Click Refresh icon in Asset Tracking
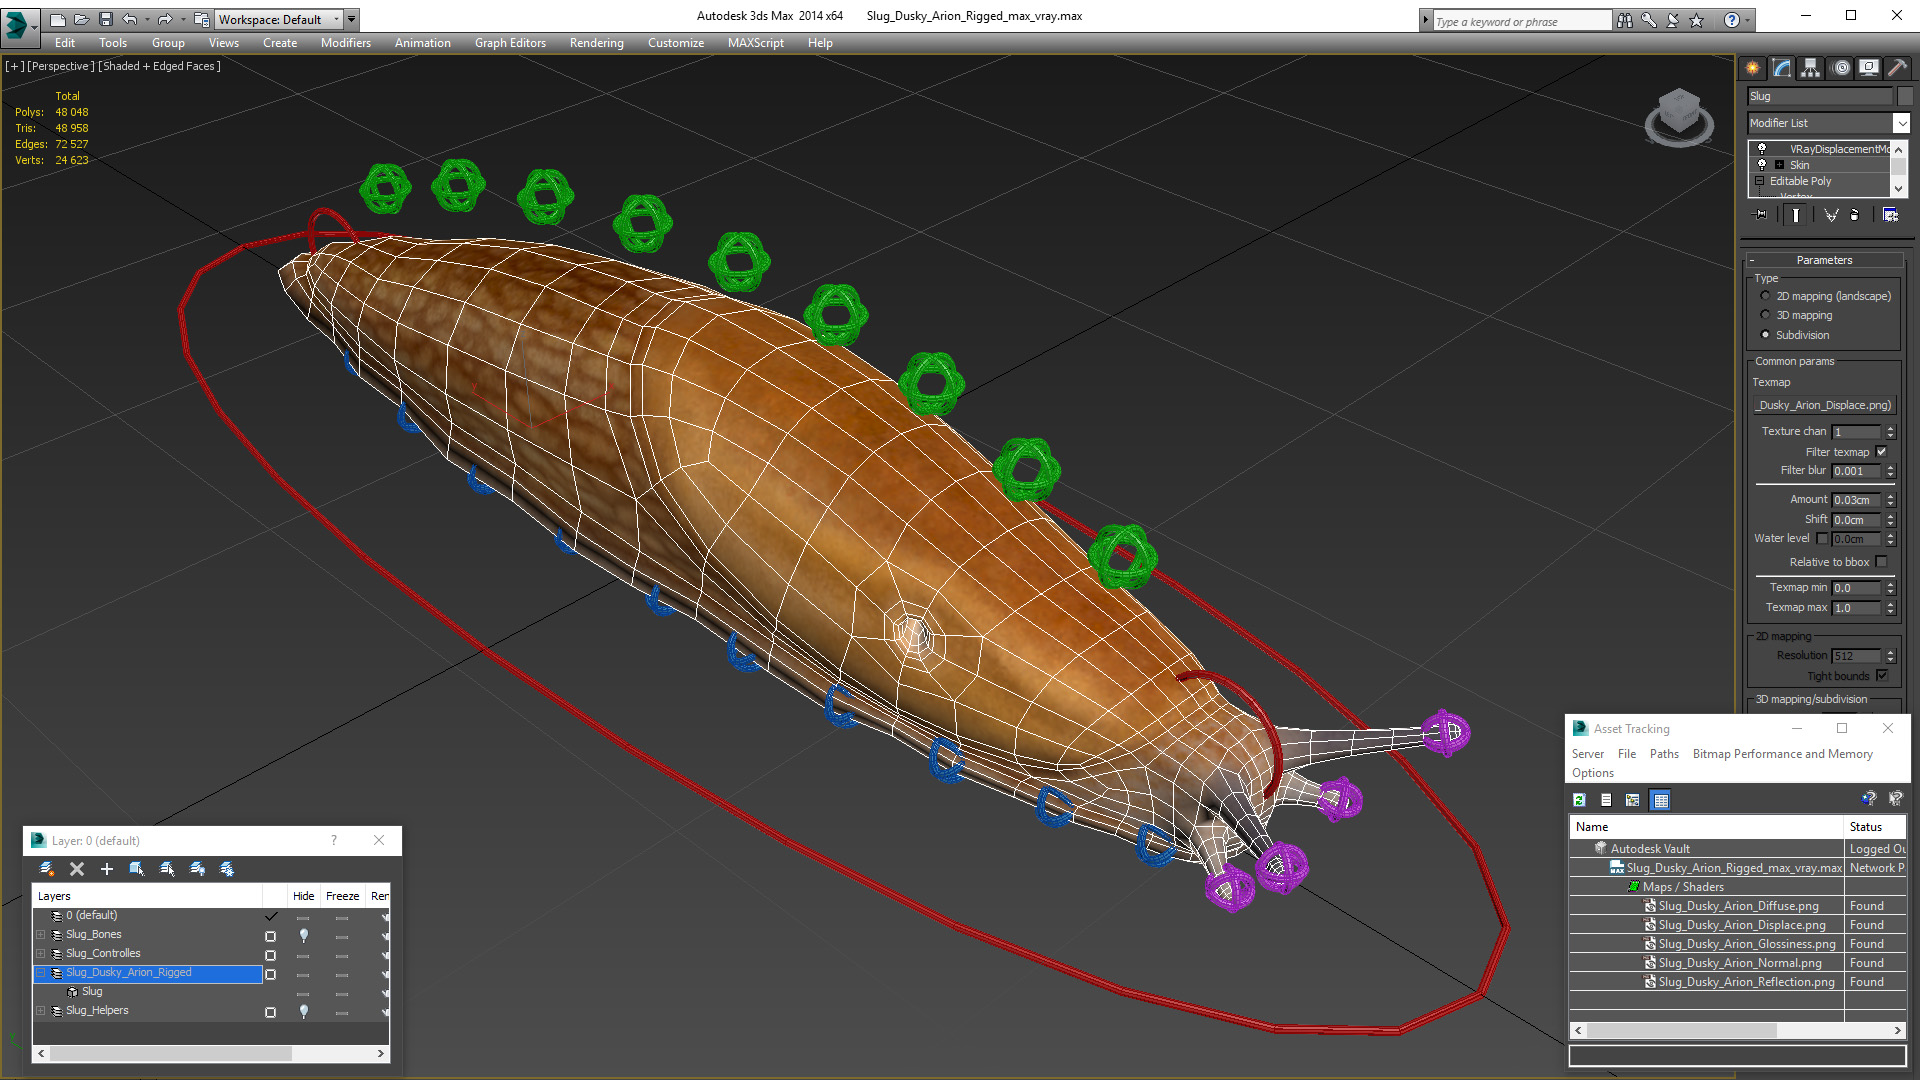Screen dimensions: 1920x1080 point(1579,800)
